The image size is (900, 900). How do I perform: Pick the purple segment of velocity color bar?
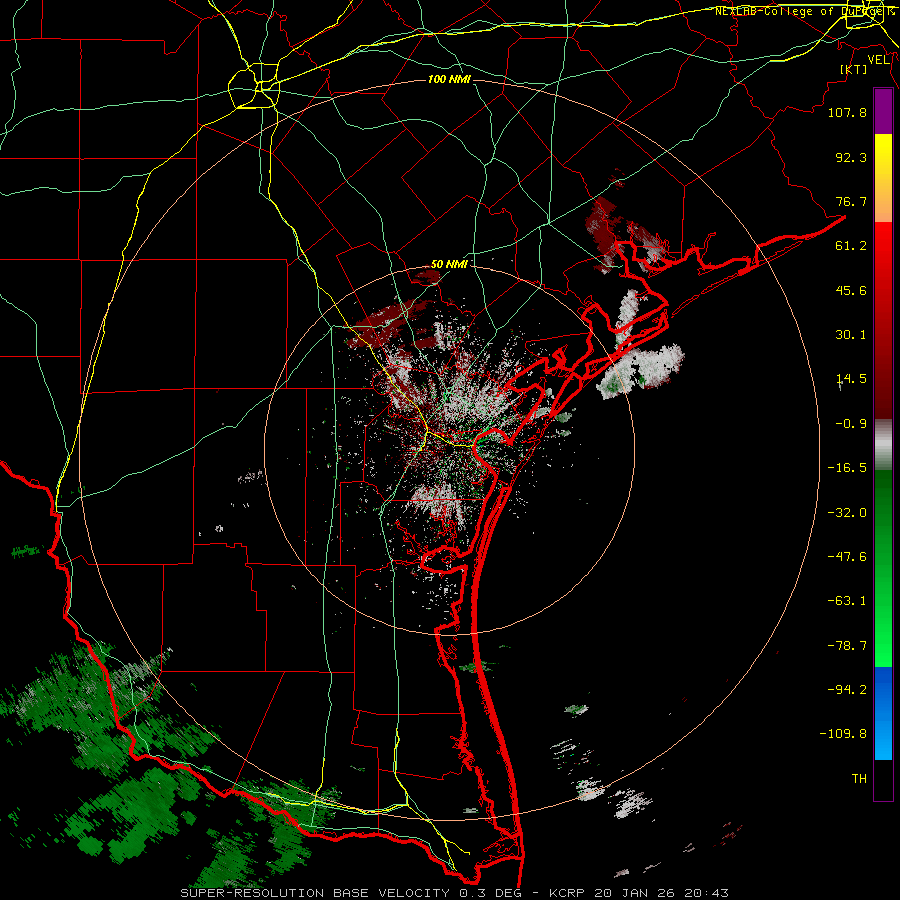(883, 111)
